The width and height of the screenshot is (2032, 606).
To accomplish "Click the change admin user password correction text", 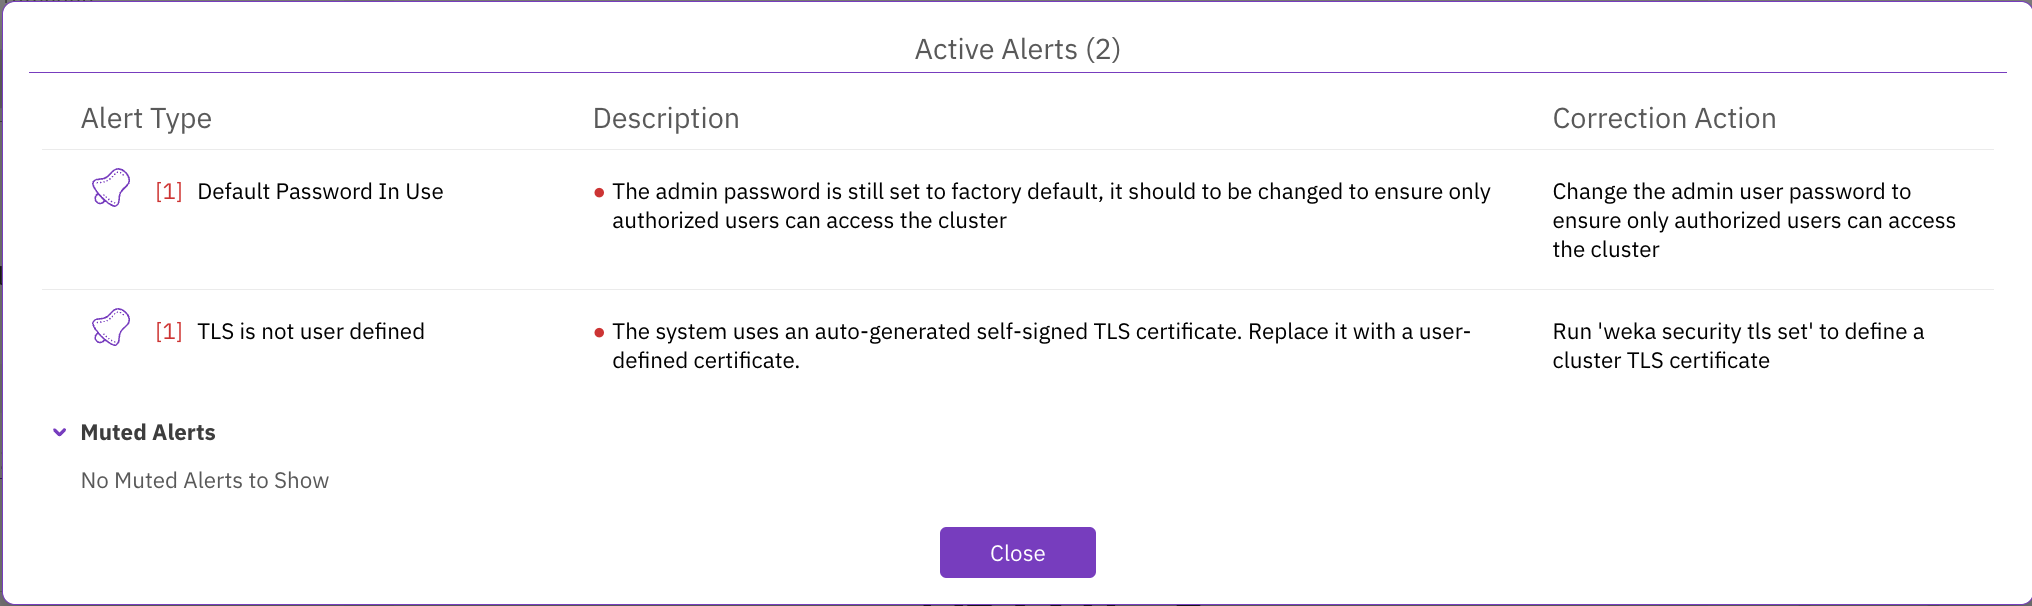I will pos(1753,220).
